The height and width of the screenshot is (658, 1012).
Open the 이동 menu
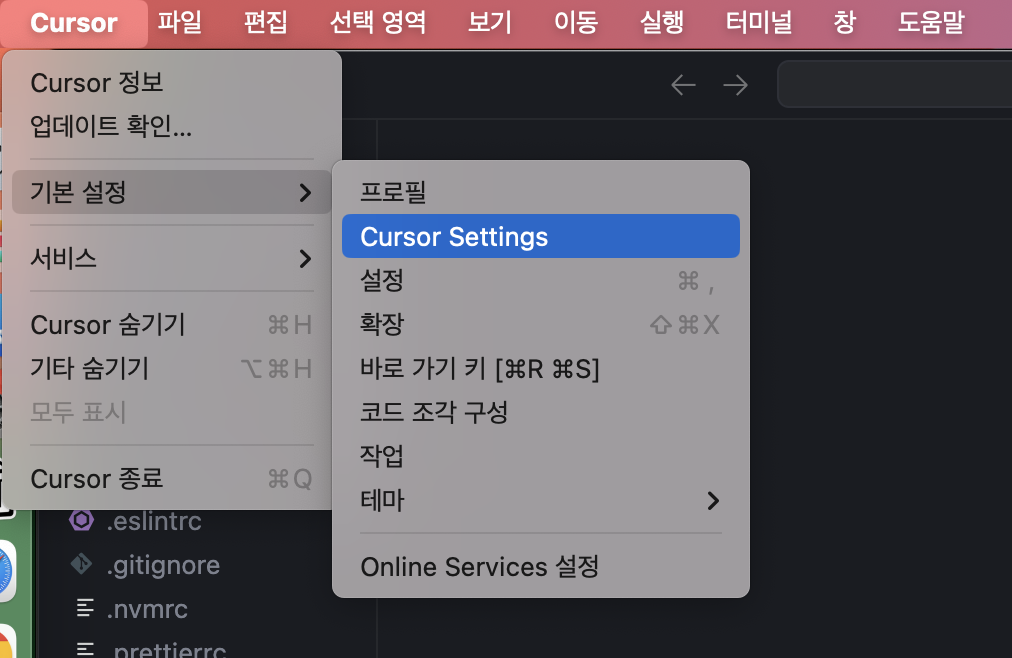pyautogui.click(x=576, y=23)
